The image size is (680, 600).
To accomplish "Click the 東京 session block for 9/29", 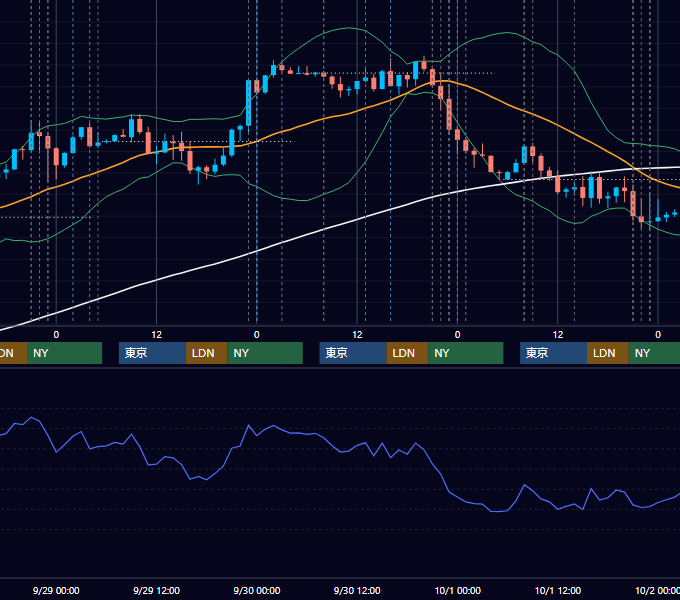I will pos(152,353).
